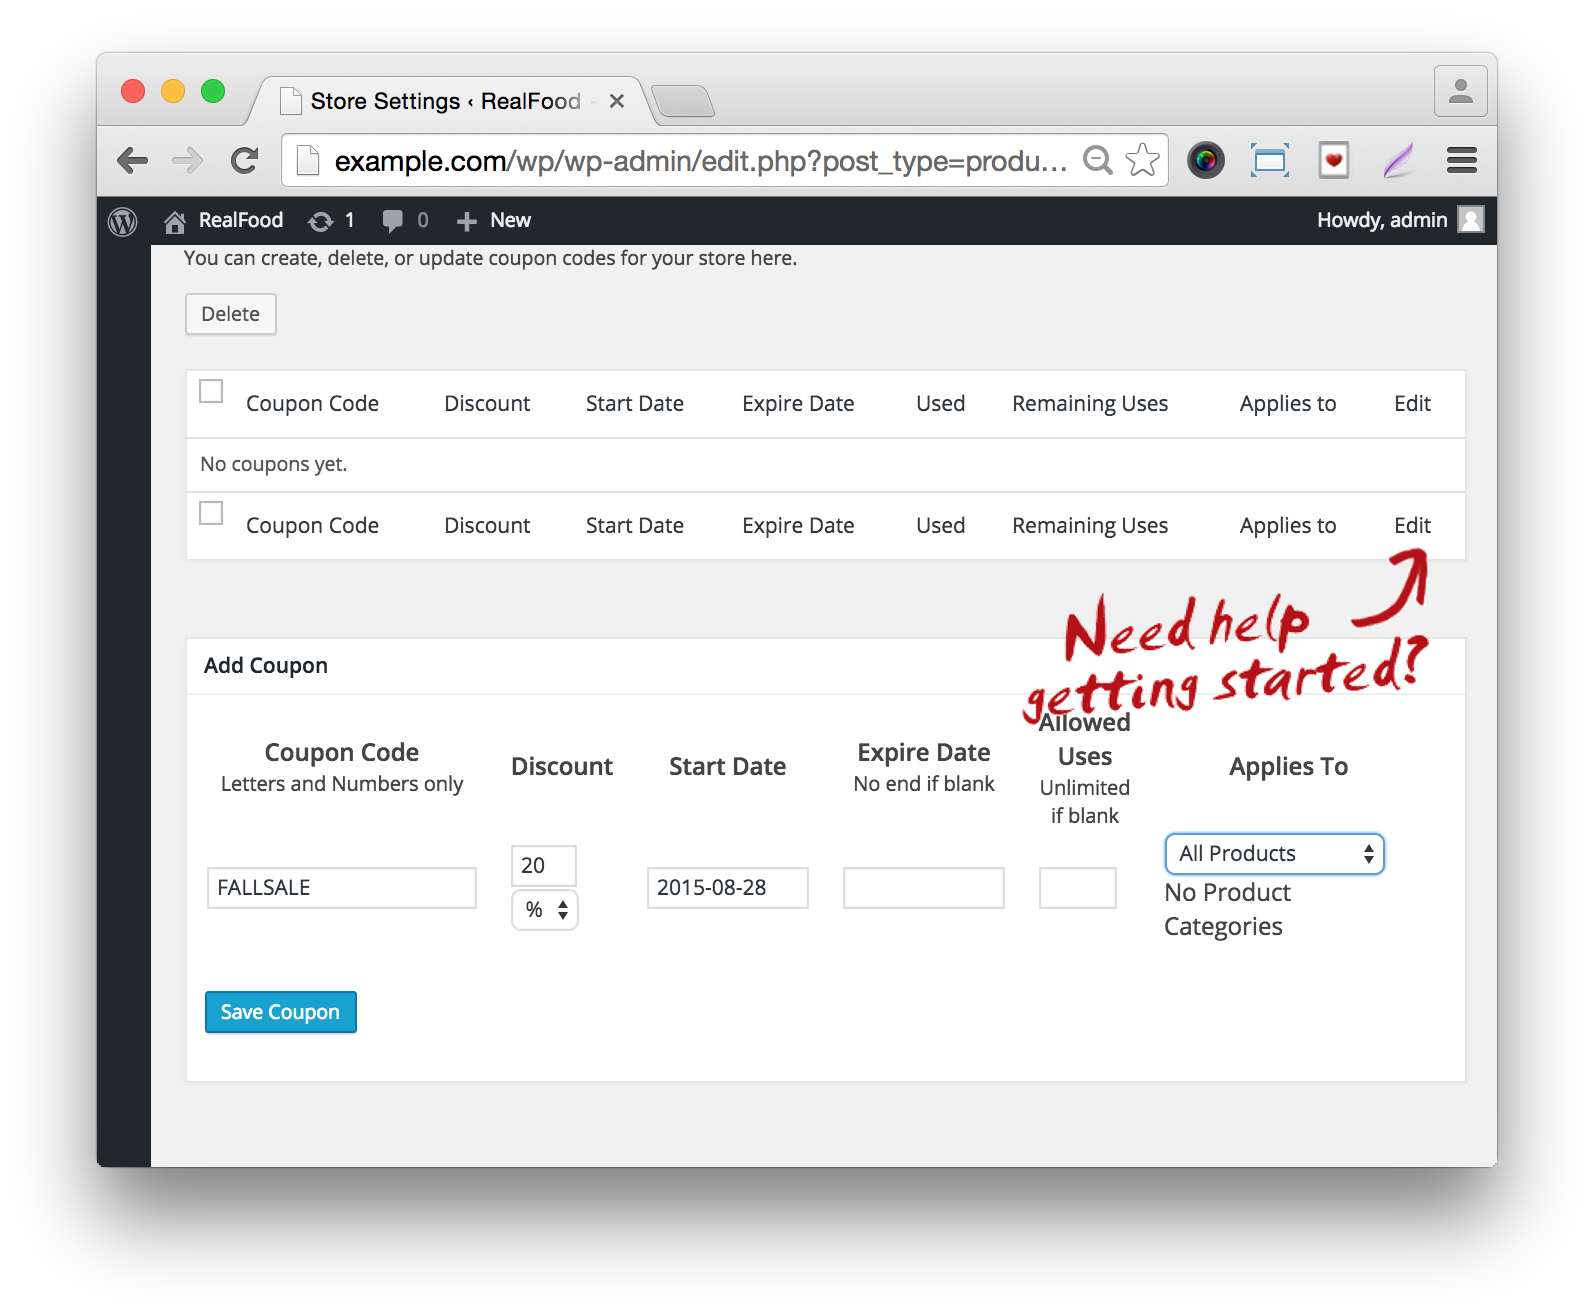Click the 'Add Coupon' section heading
This screenshot has width=1593, height=1315.
(266, 666)
